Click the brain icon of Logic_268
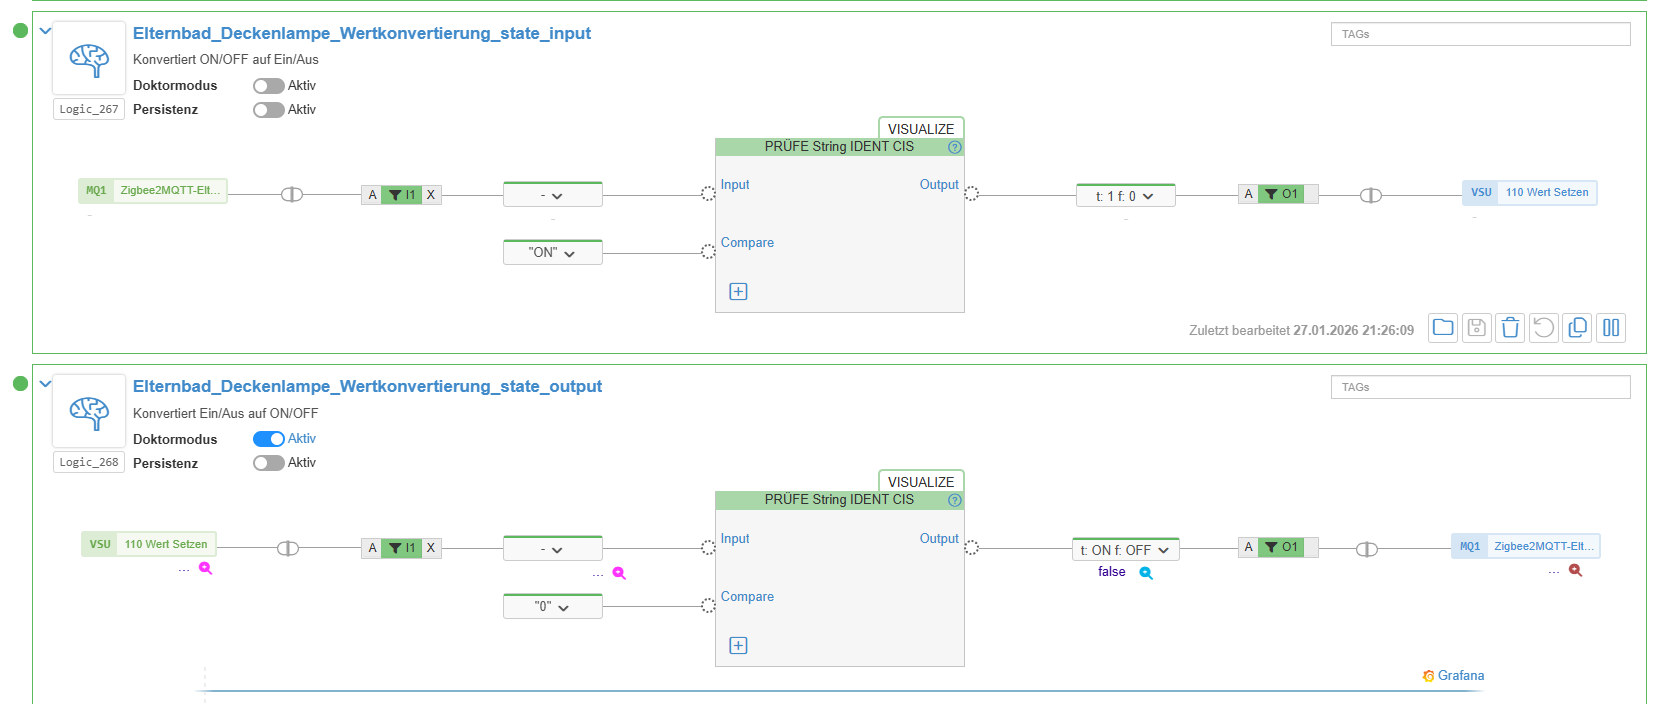Image resolution: width=1653 pixels, height=704 pixels. click(89, 412)
